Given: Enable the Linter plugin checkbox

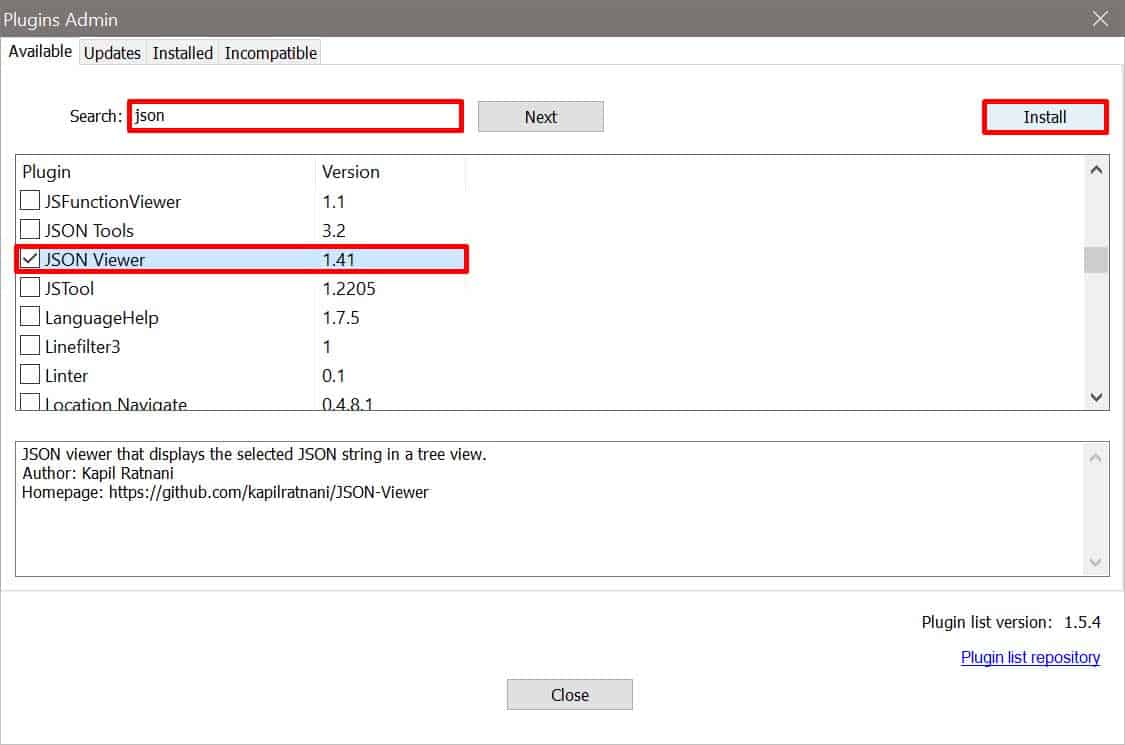Looking at the screenshot, I should click(x=30, y=375).
